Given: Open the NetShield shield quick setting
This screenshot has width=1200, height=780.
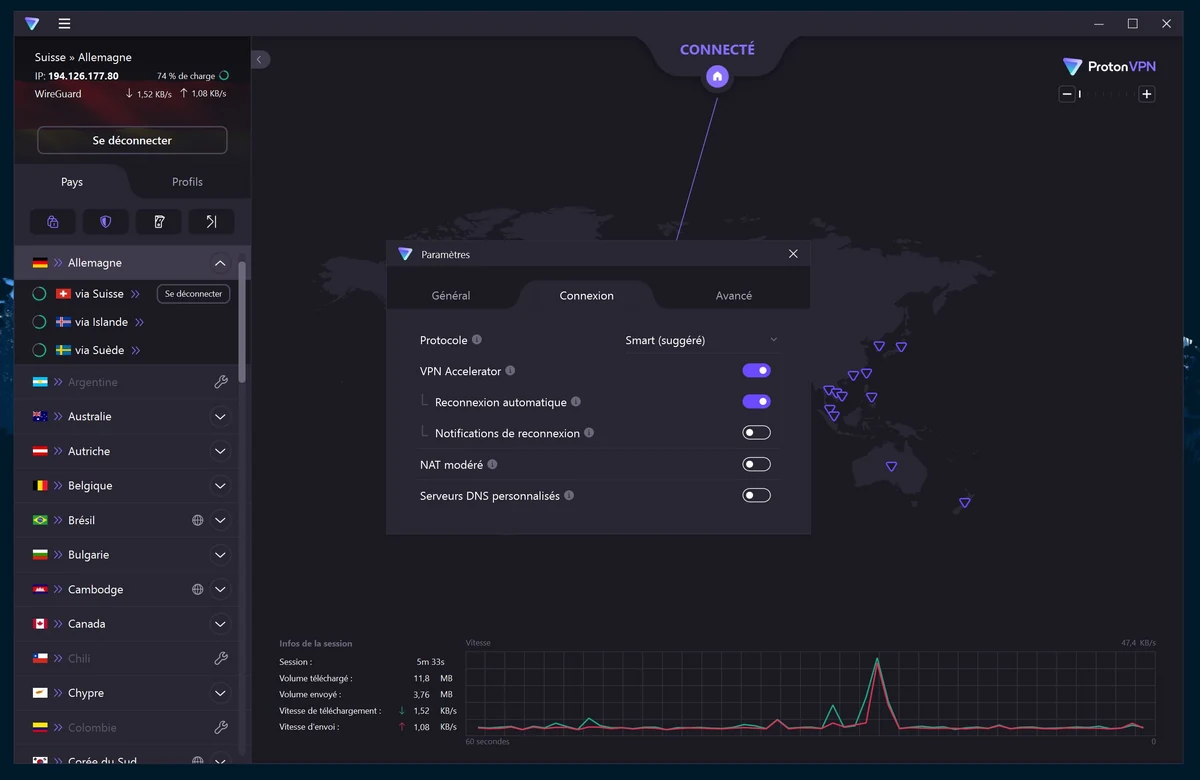Looking at the screenshot, I should pyautogui.click(x=105, y=222).
